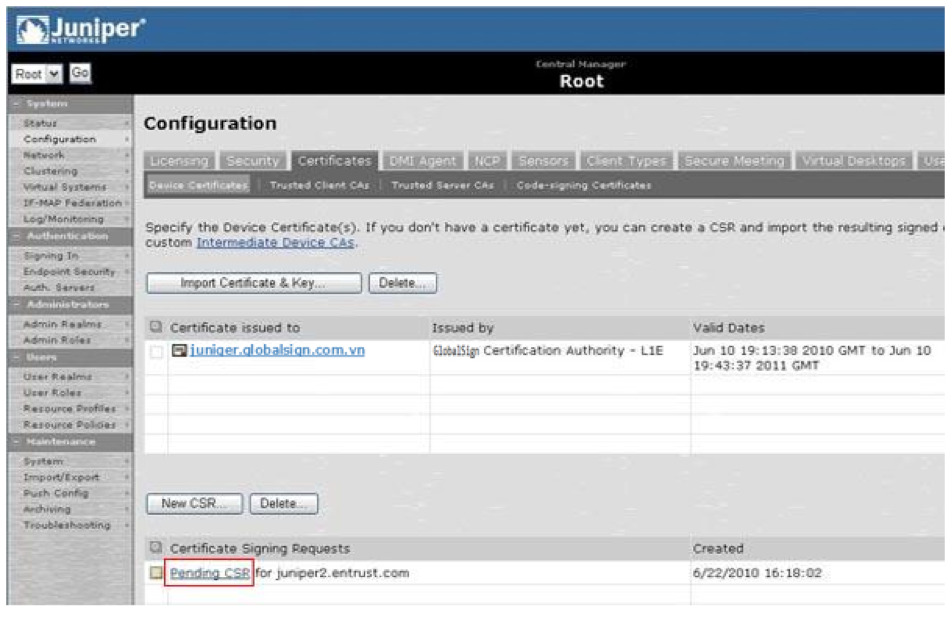This screenshot has height=620, width=952.
Task: Expand the Network submenu arrow
Action: 127,155
